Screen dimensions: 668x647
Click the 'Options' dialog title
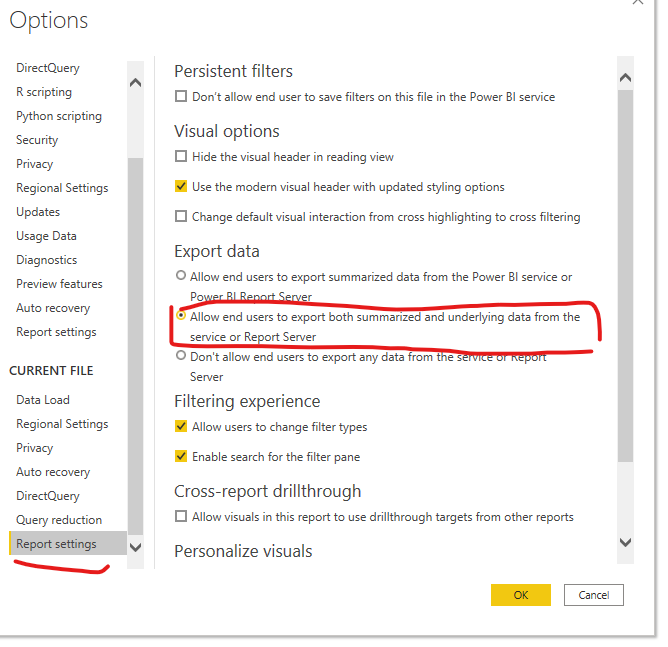point(49,20)
